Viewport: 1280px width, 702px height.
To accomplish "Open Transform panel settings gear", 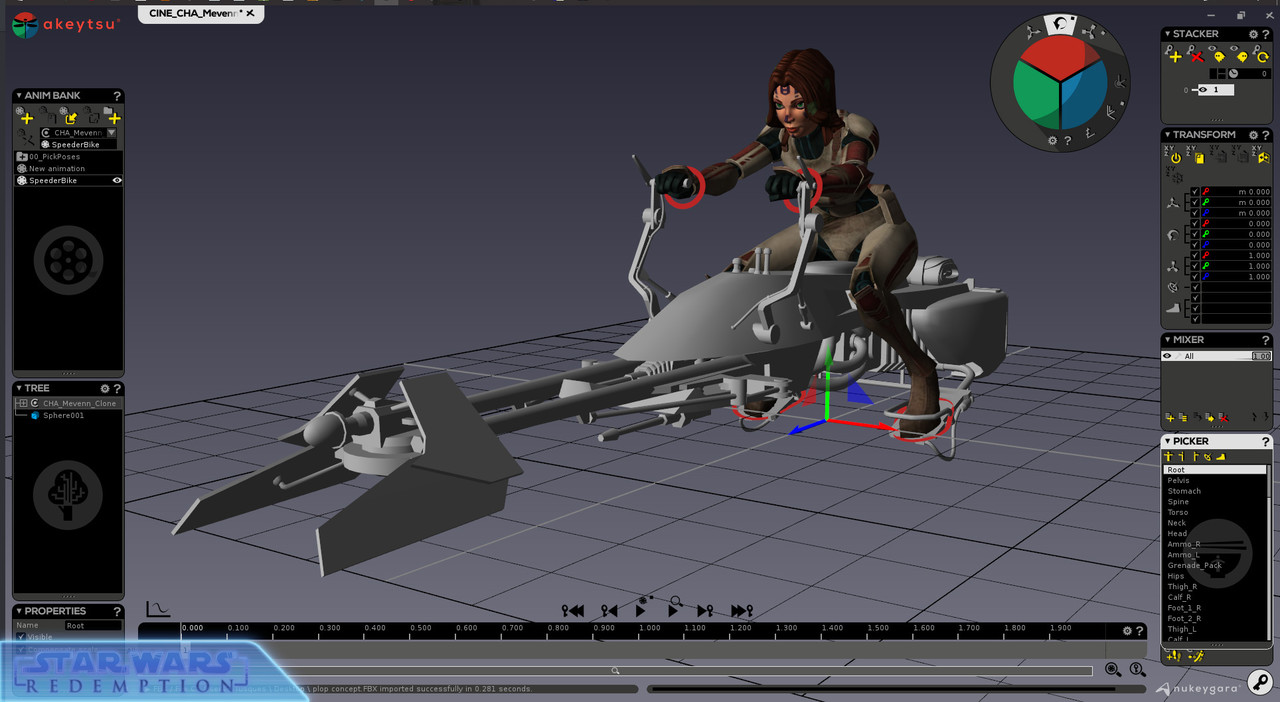I will click(1254, 134).
